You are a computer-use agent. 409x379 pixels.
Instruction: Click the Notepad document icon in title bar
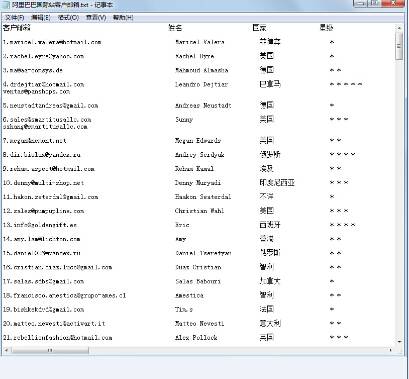click(x=6, y=5)
